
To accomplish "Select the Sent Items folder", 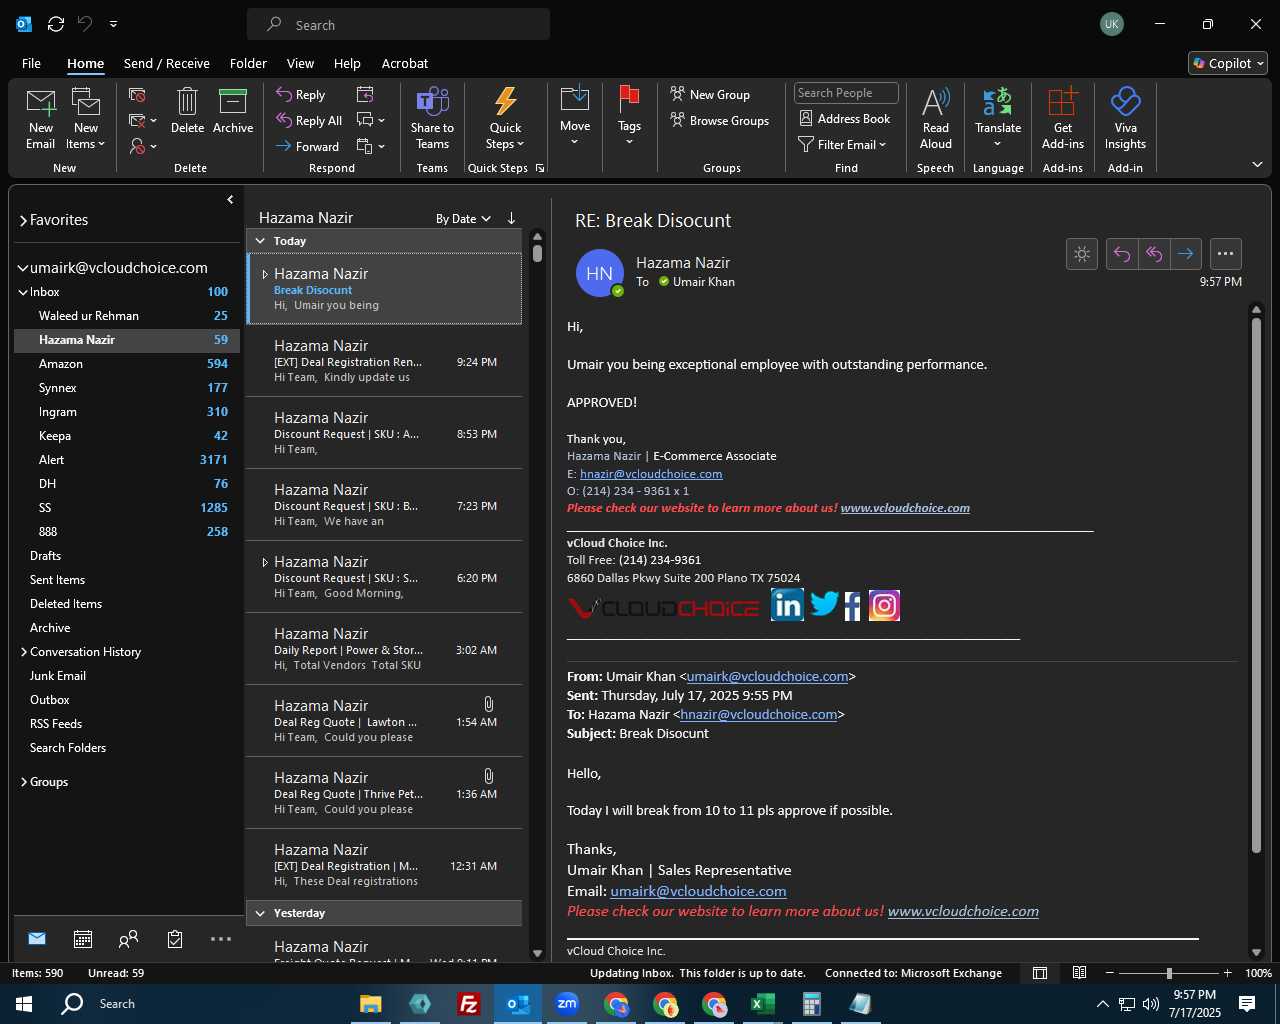I will (126, 580).
